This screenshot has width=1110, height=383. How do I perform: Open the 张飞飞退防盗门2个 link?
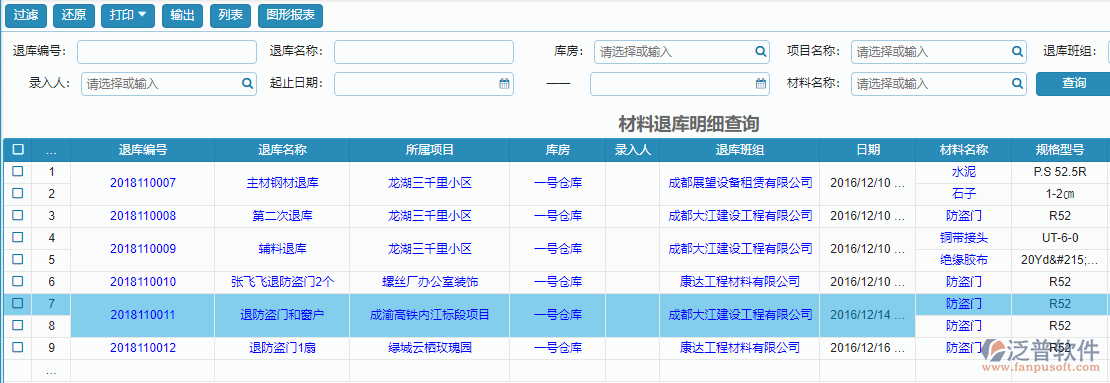coord(282,282)
